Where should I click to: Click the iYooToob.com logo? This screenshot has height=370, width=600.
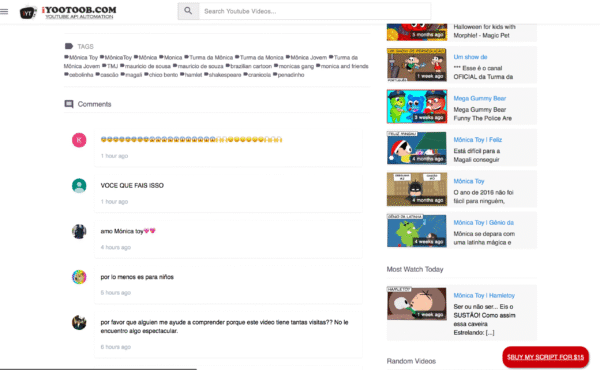pos(68,12)
